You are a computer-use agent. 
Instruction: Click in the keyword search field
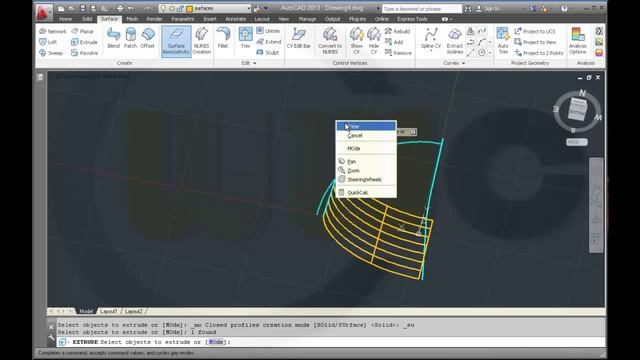pyautogui.click(x=421, y=9)
